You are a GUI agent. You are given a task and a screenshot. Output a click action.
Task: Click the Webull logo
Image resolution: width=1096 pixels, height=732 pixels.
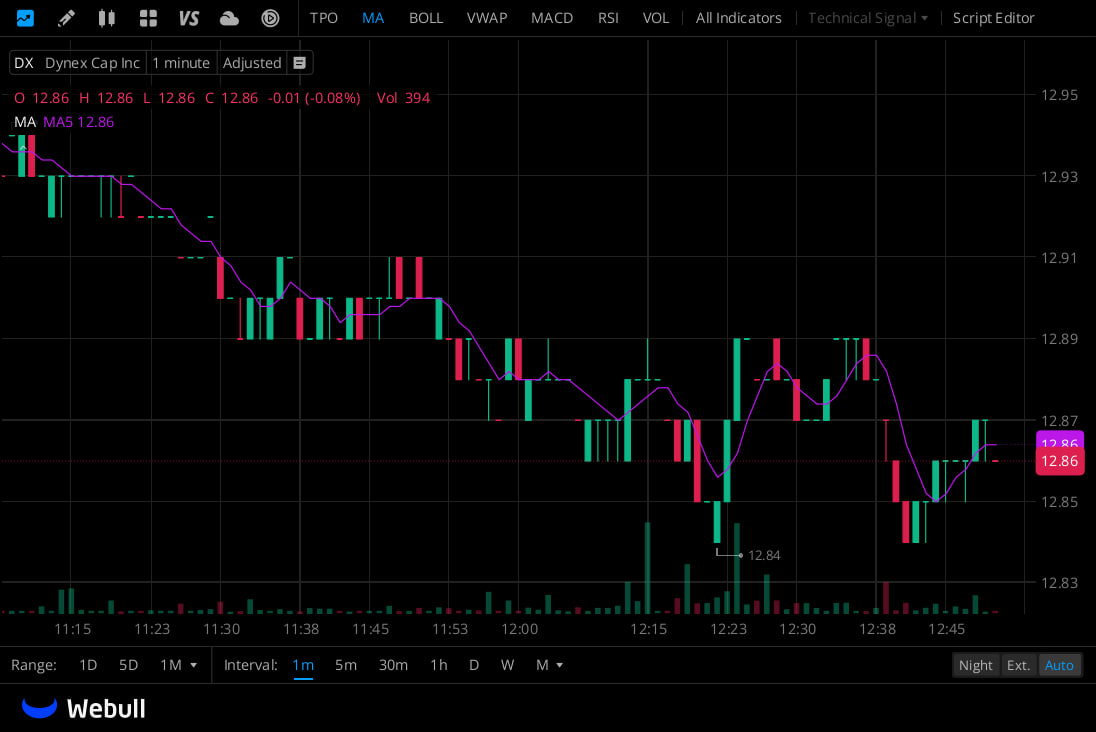tap(84, 708)
